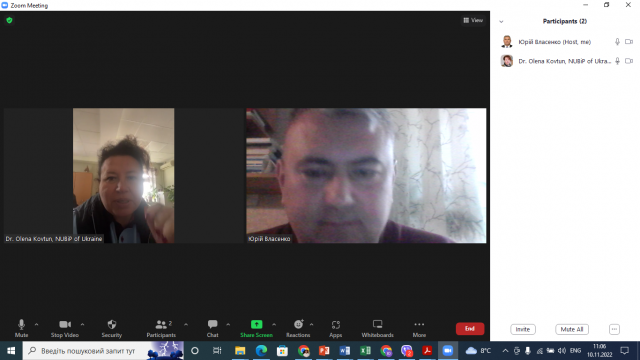Toggle the Participants panel
Screen dimensions: 640x360
[161, 328]
